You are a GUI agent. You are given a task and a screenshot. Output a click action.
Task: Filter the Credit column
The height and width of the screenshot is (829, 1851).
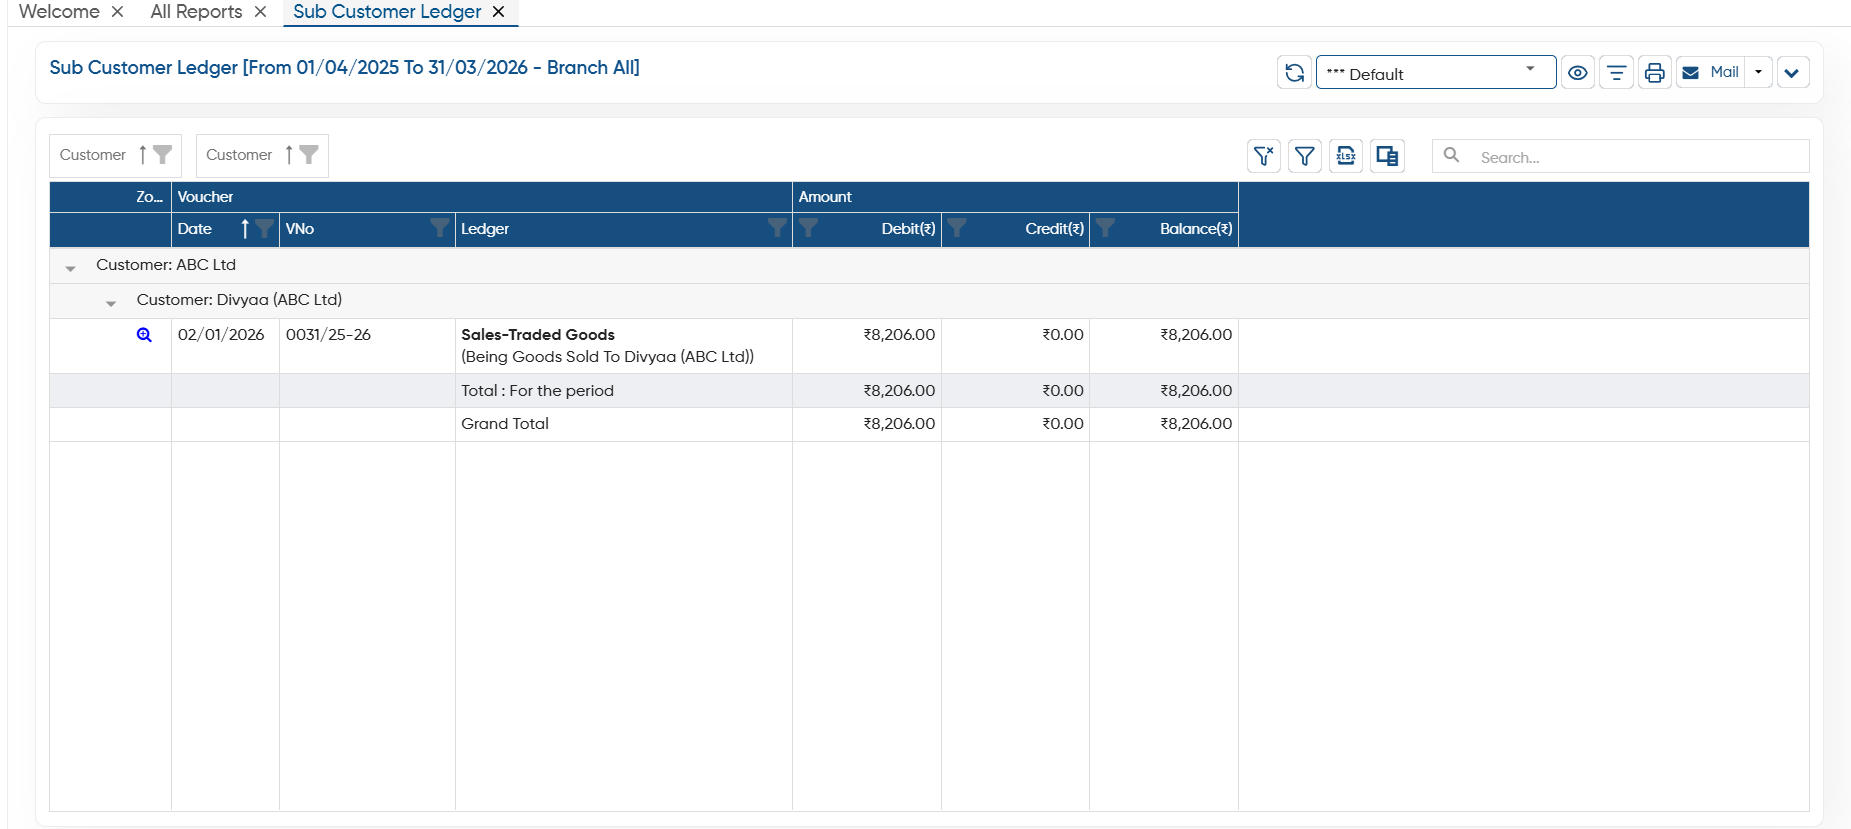957,228
